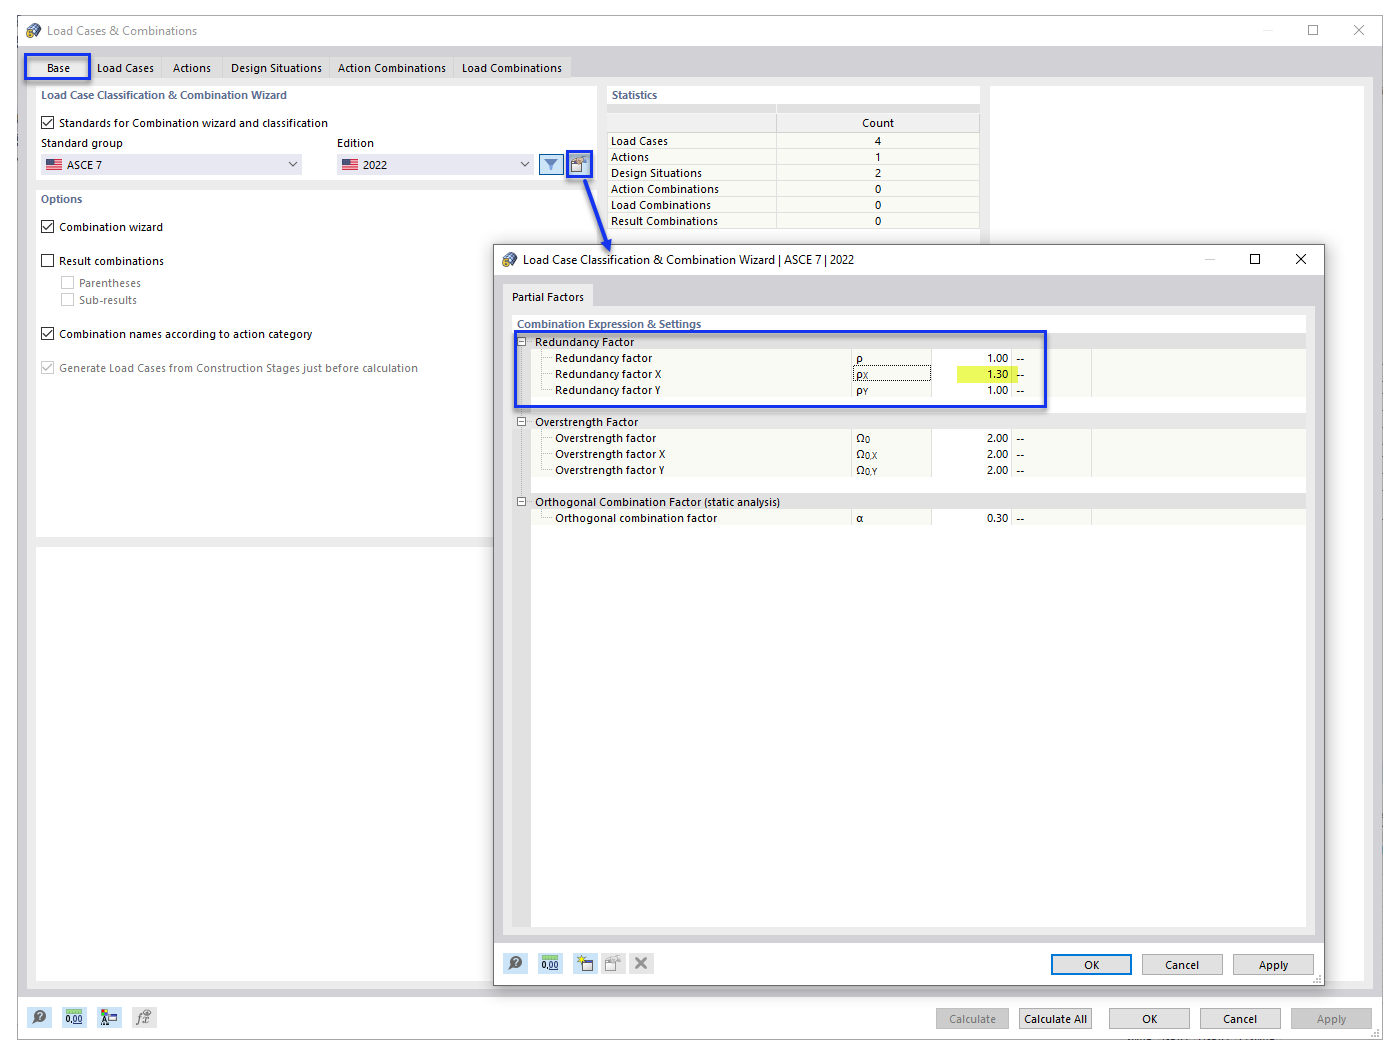Select the Overstrength factor Y value 2.00
1400x1050 pixels.
click(x=971, y=470)
